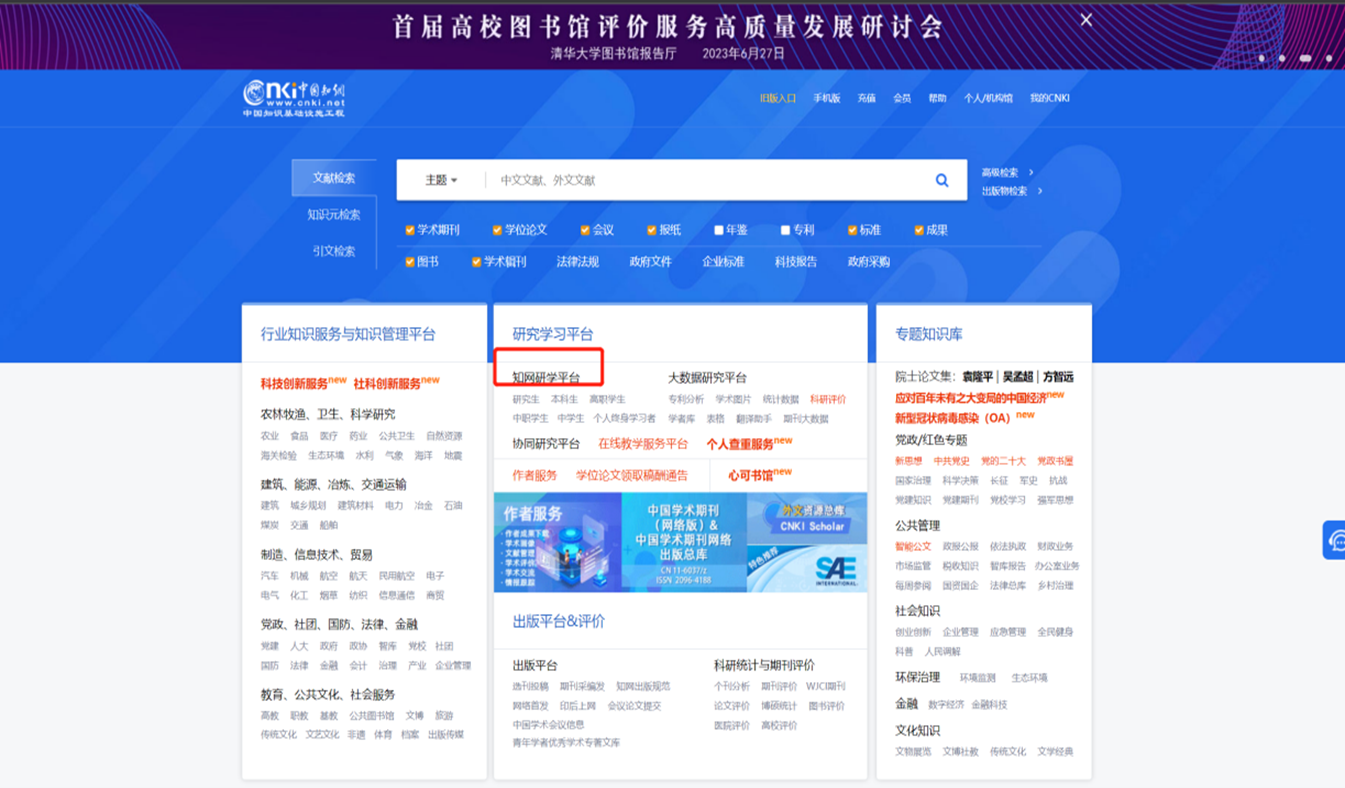1345x788 pixels.
Task: Switch to the 知识元检索 tab
Action: click(x=334, y=215)
